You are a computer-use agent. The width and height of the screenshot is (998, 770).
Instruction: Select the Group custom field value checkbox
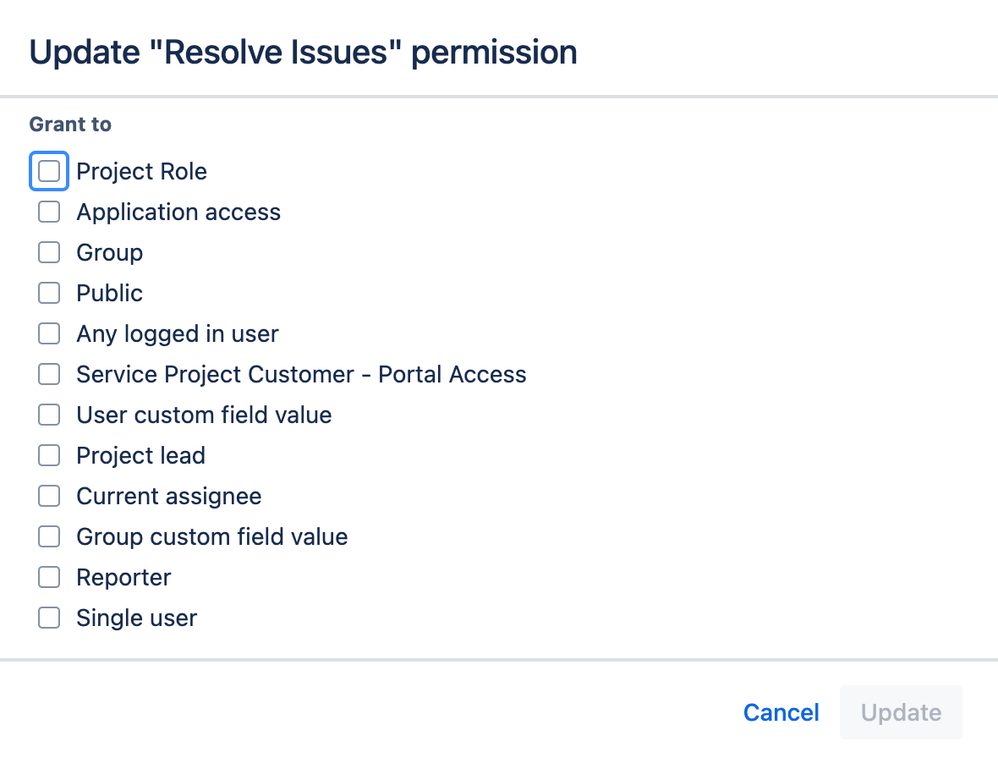[49, 537]
